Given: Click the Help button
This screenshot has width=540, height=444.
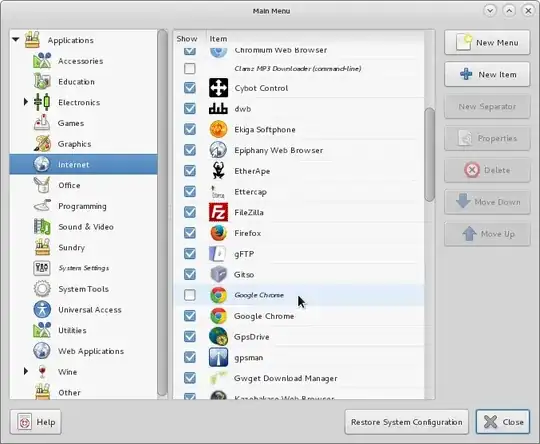Looking at the screenshot, I should 36,422.
